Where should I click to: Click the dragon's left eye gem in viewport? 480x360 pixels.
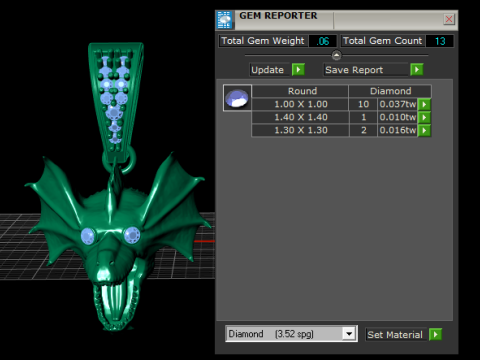[x=88, y=236]
